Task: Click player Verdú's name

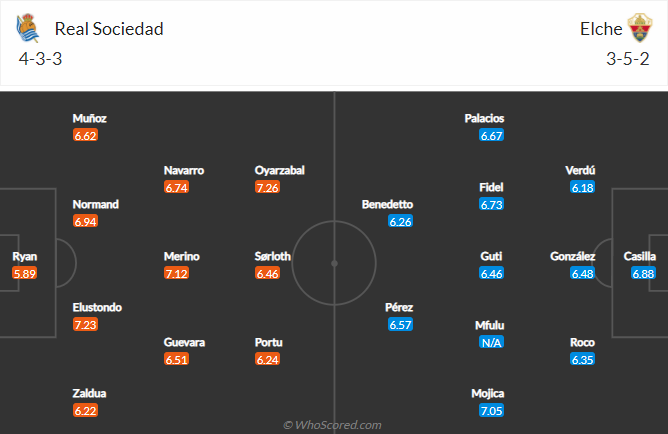Action: pos(582,170)
